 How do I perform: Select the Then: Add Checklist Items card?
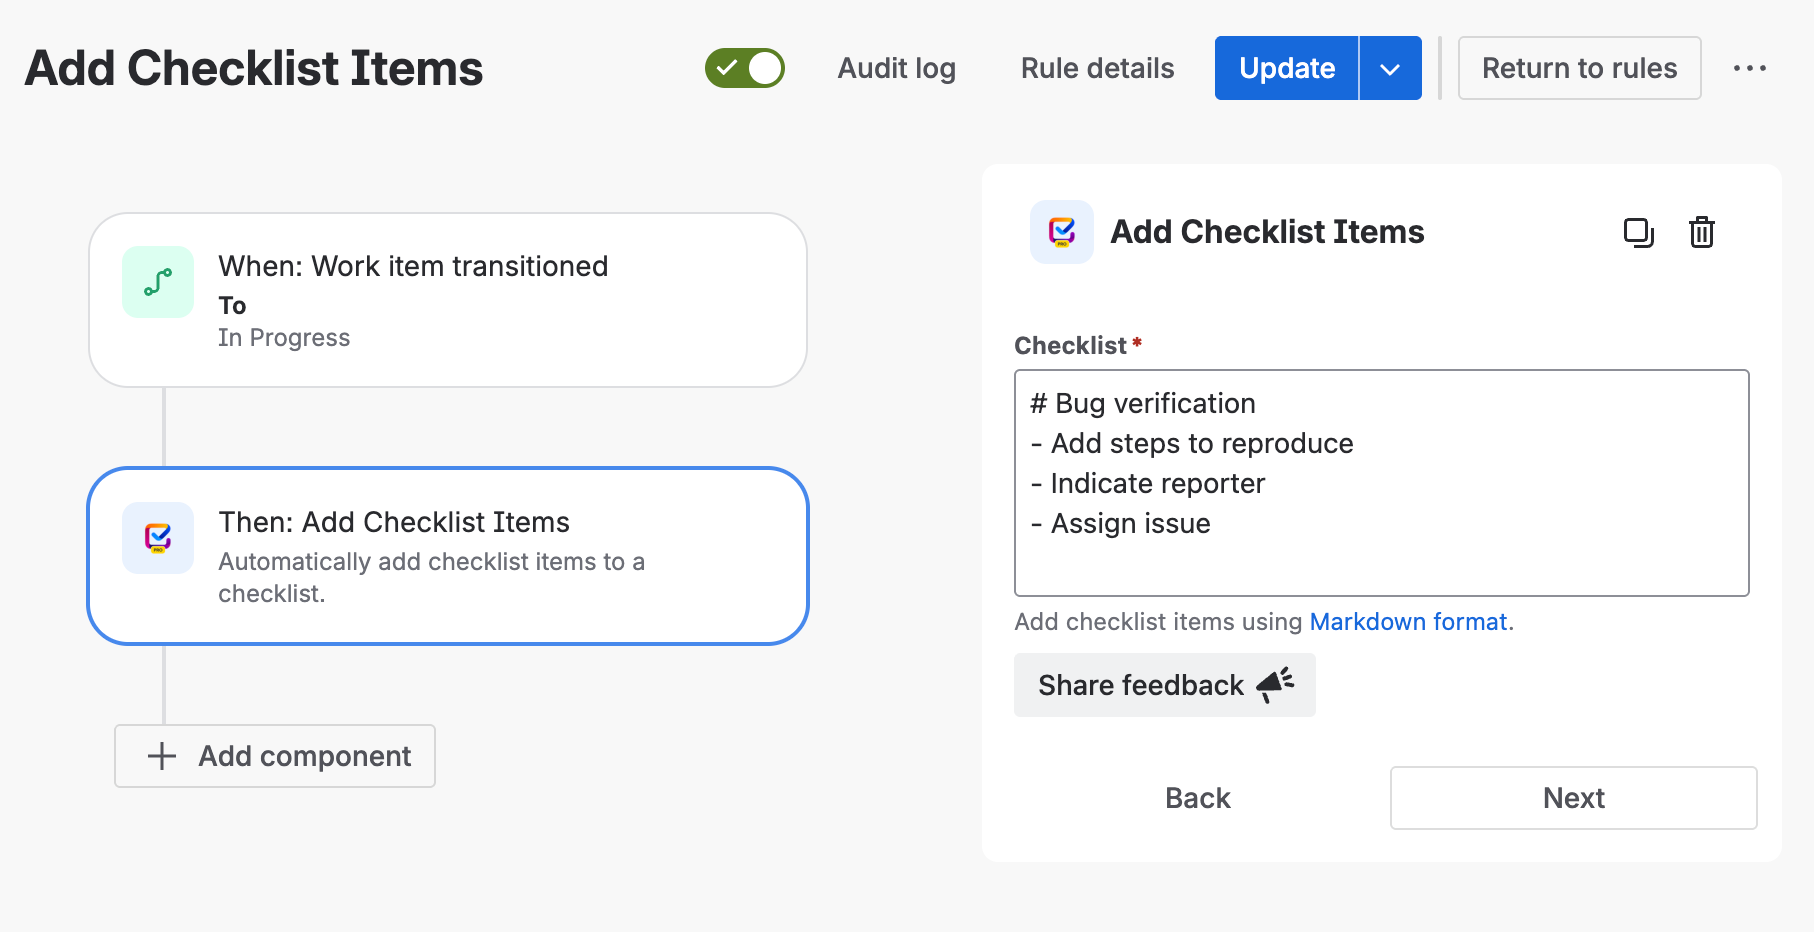[x=448, y=556]
